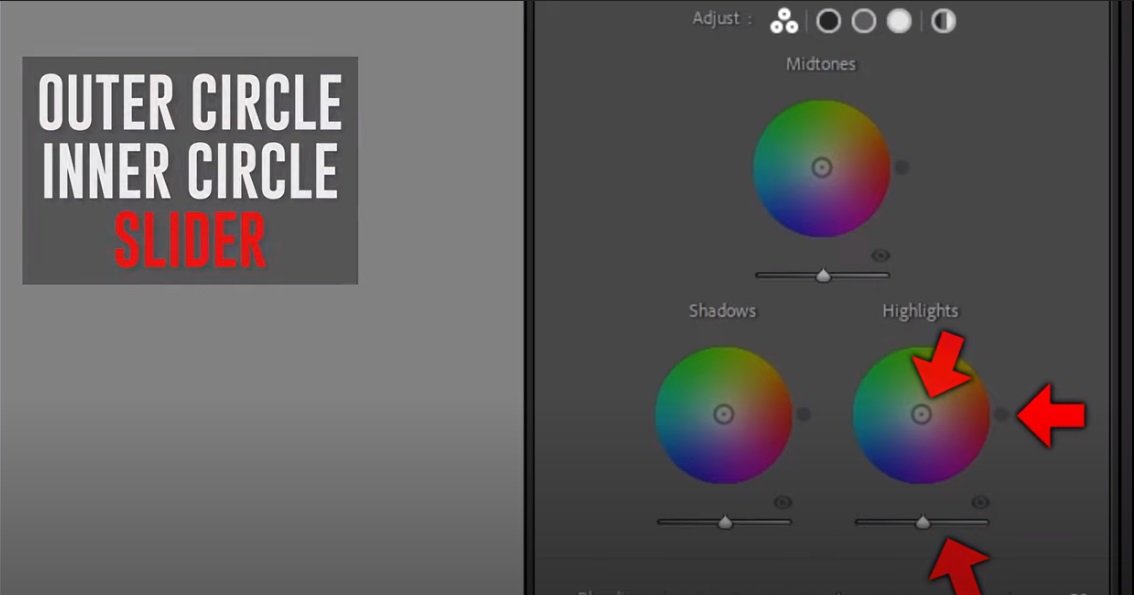Click the outer hue dot beside Shadows wheel
The image size is (1134, 595).
point(803,414)
